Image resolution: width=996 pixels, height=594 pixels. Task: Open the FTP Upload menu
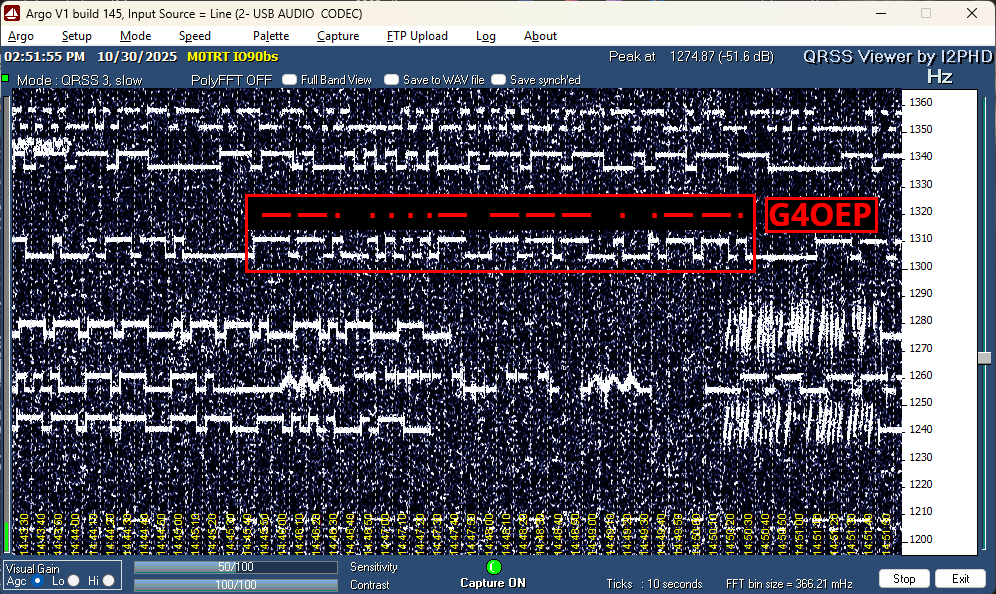coord(417,36)
